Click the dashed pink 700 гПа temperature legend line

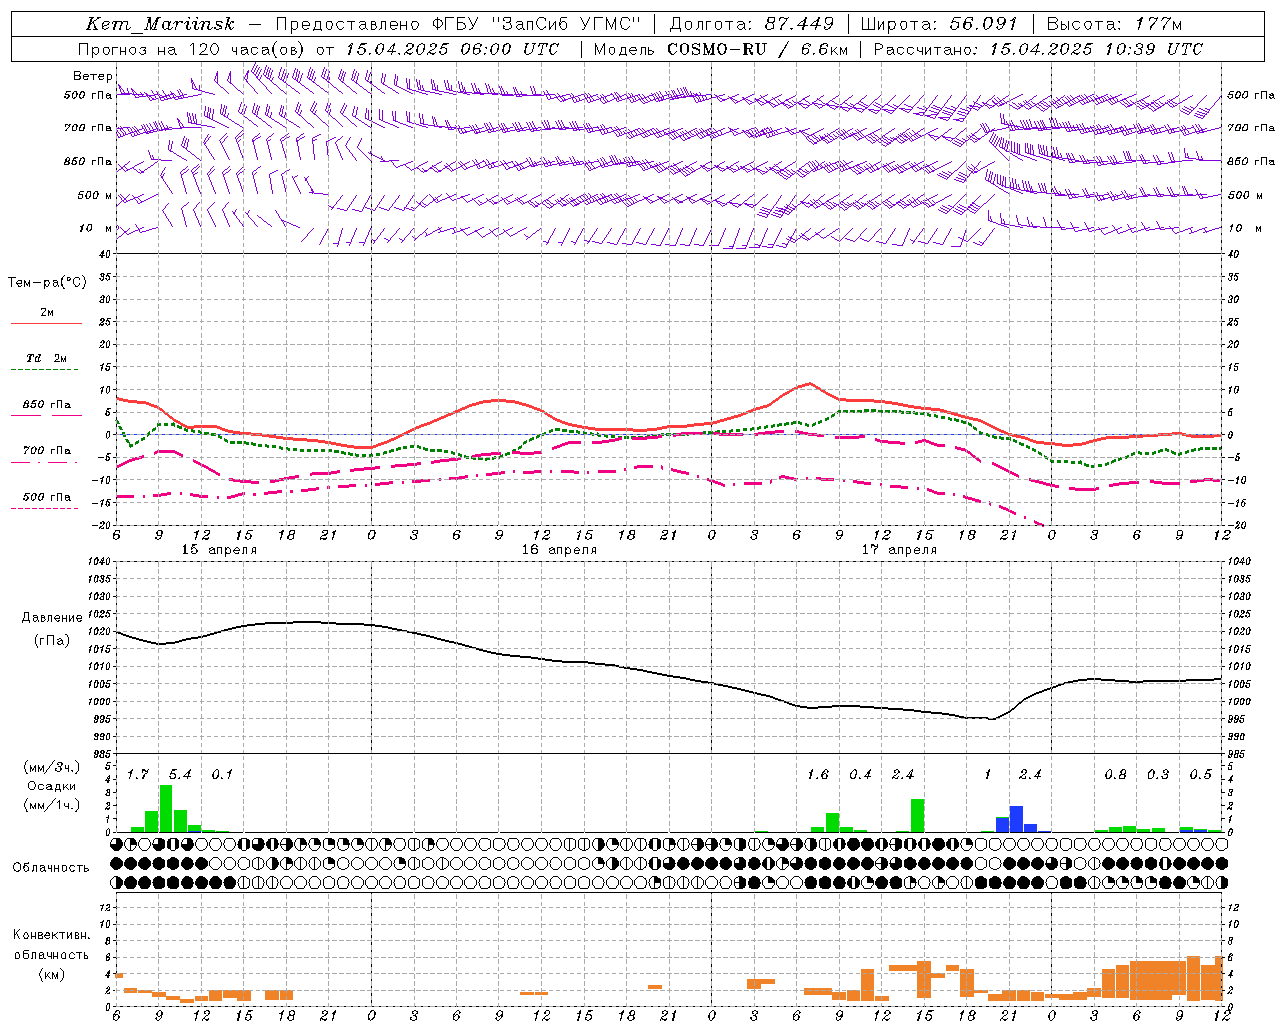[45, 463]
